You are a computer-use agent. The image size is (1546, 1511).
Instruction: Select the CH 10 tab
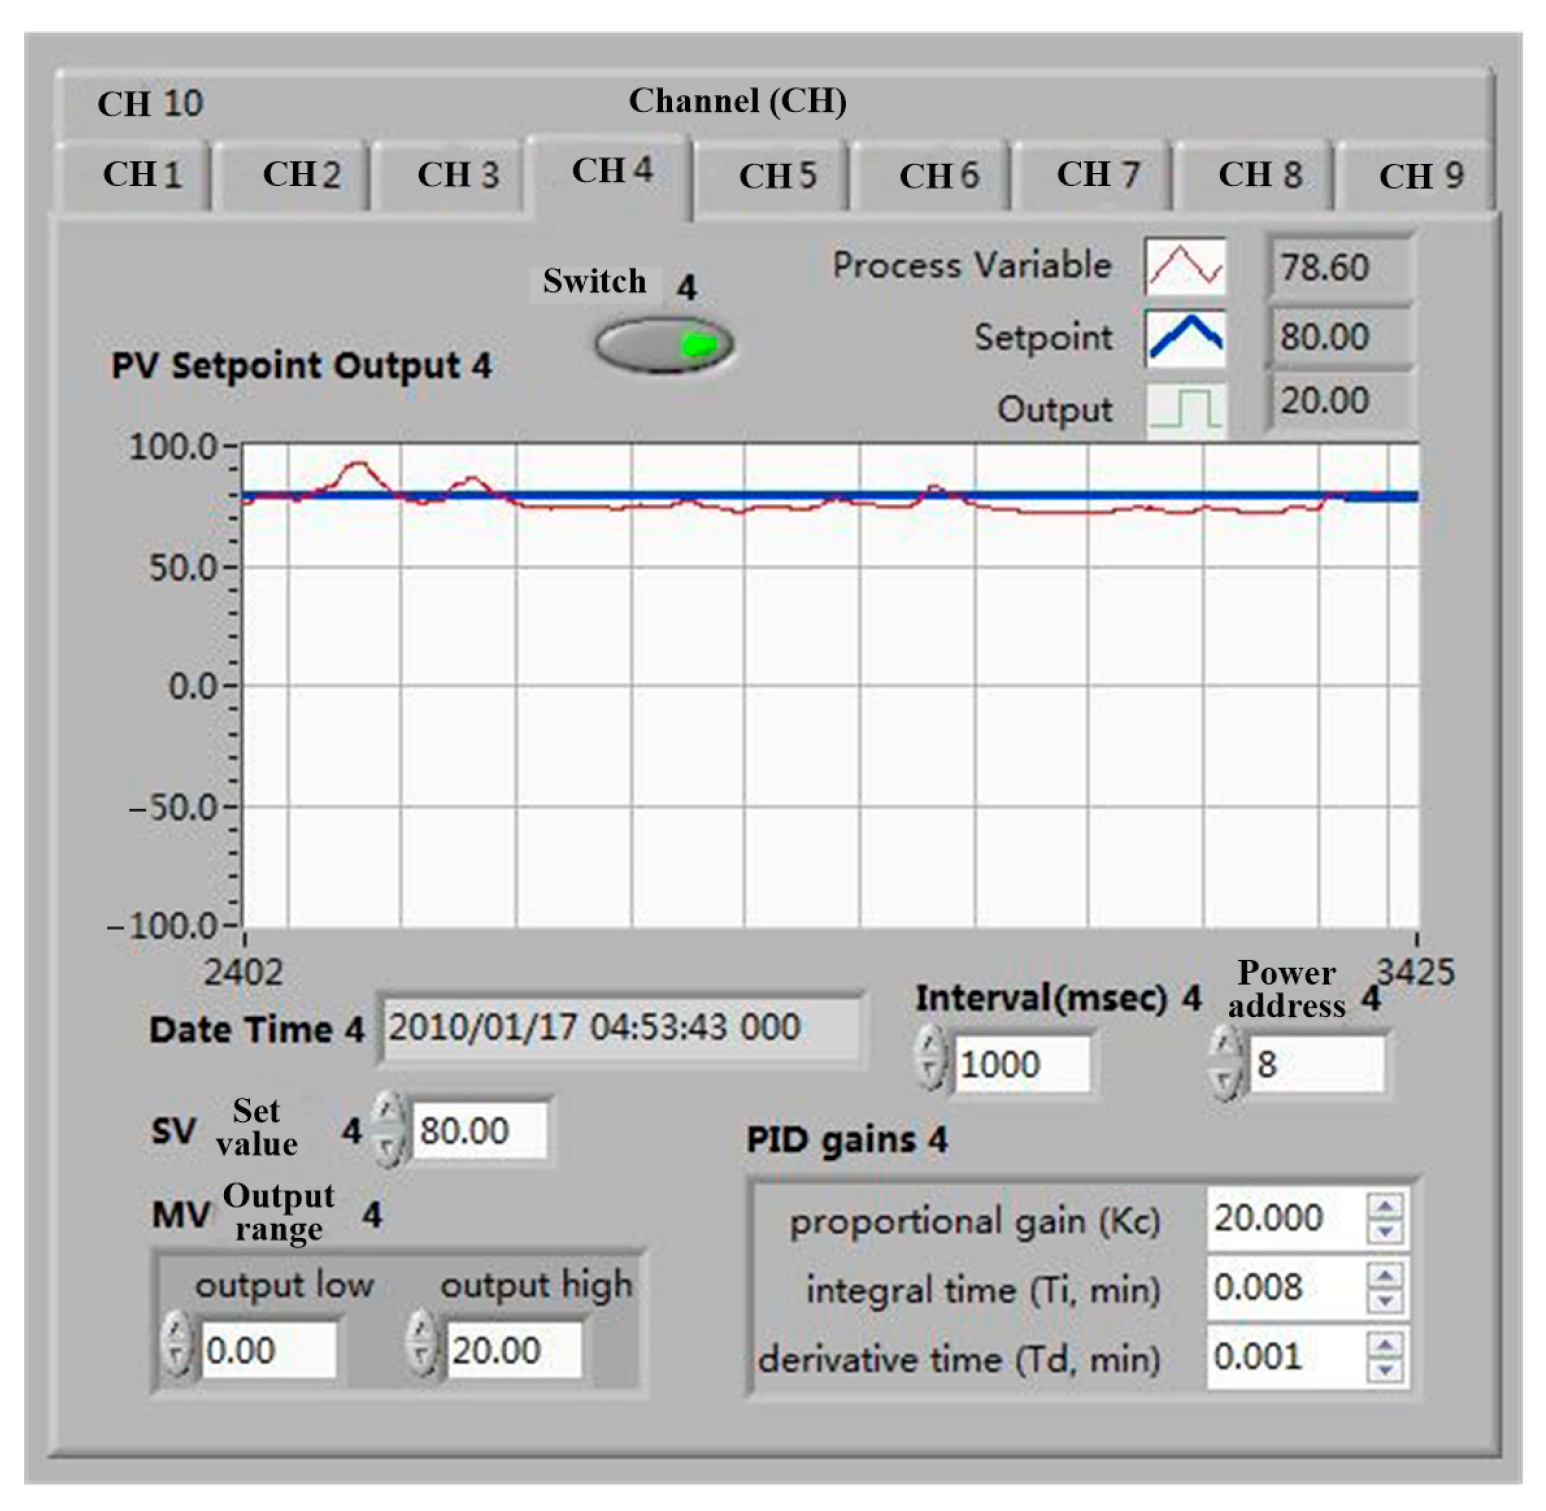coord(150,103)
